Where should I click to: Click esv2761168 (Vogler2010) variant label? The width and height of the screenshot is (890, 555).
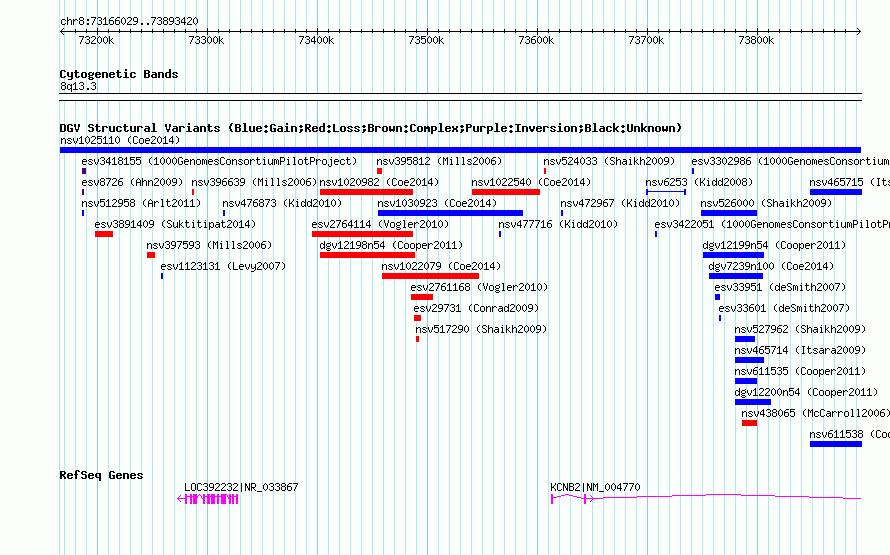(x=480, y=287)
